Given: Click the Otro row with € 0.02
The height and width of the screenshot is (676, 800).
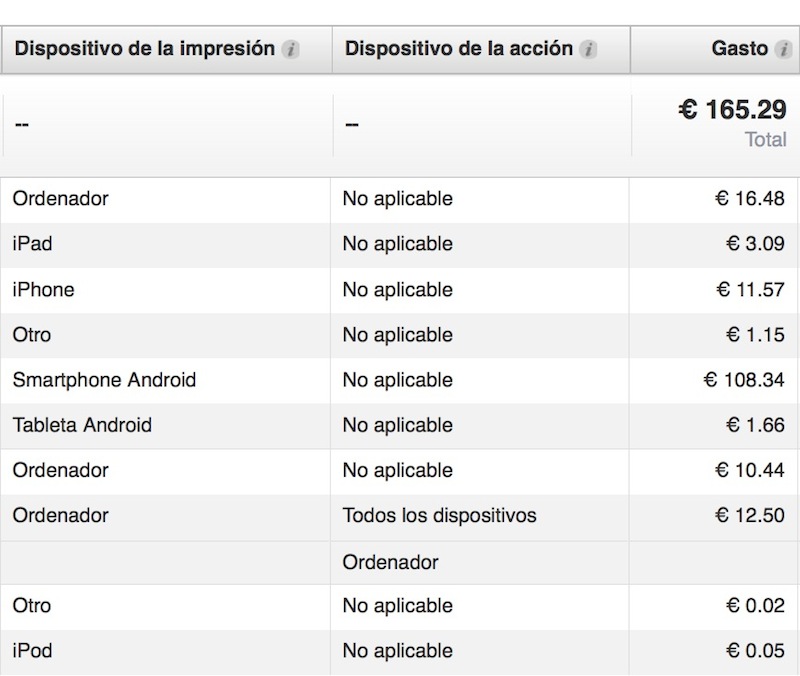Looking at the screenshot, I should pyautogui.click(x=400, y=606).
